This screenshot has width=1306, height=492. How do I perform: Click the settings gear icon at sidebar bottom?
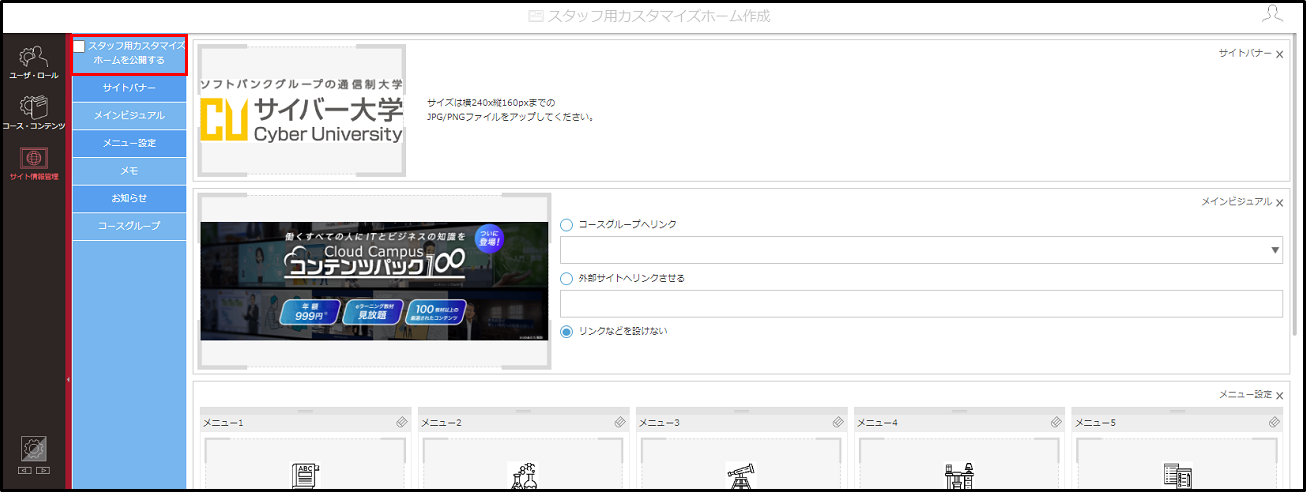tap(34, 449)
